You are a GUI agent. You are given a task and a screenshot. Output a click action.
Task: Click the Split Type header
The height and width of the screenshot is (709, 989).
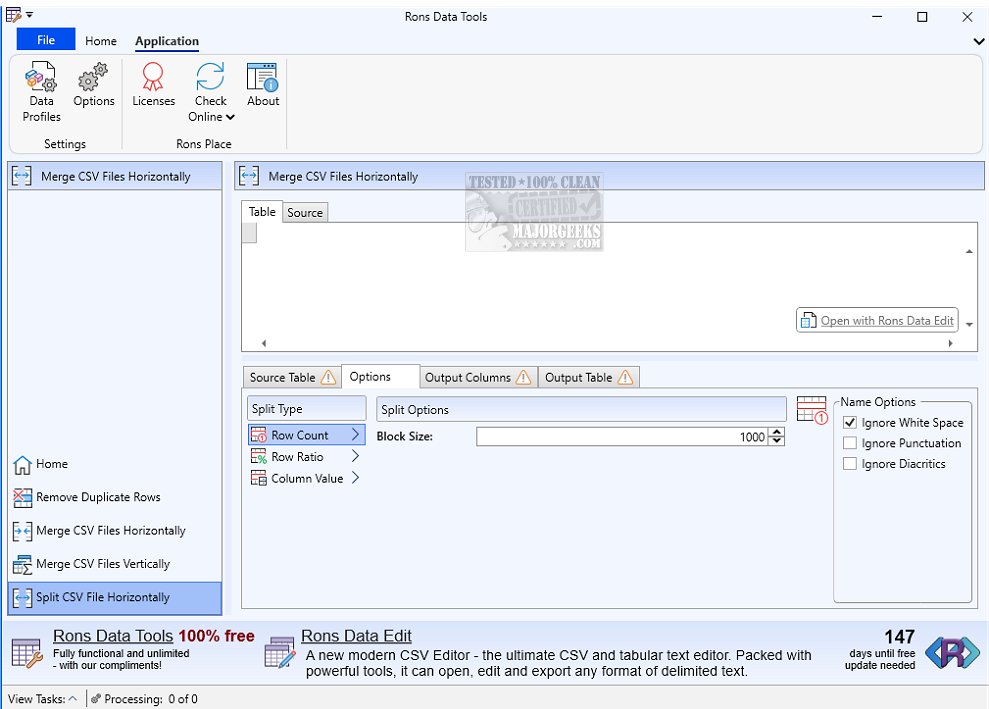pos(307,409)
